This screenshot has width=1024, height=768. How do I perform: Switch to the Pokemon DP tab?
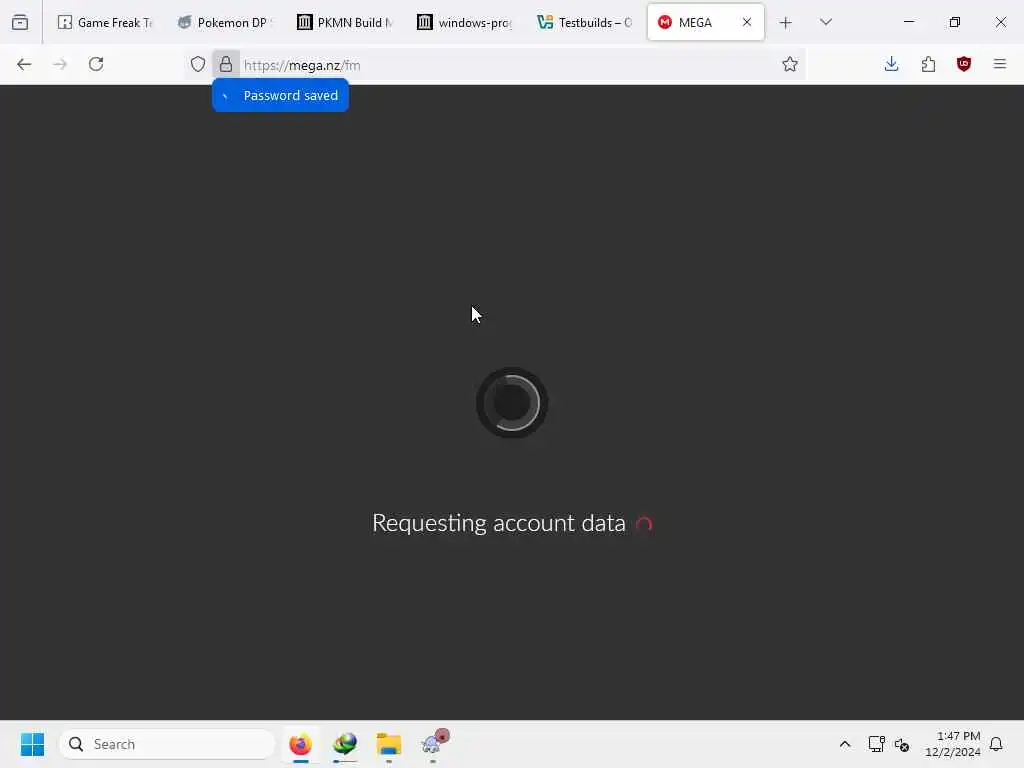(x=224, y=22)
